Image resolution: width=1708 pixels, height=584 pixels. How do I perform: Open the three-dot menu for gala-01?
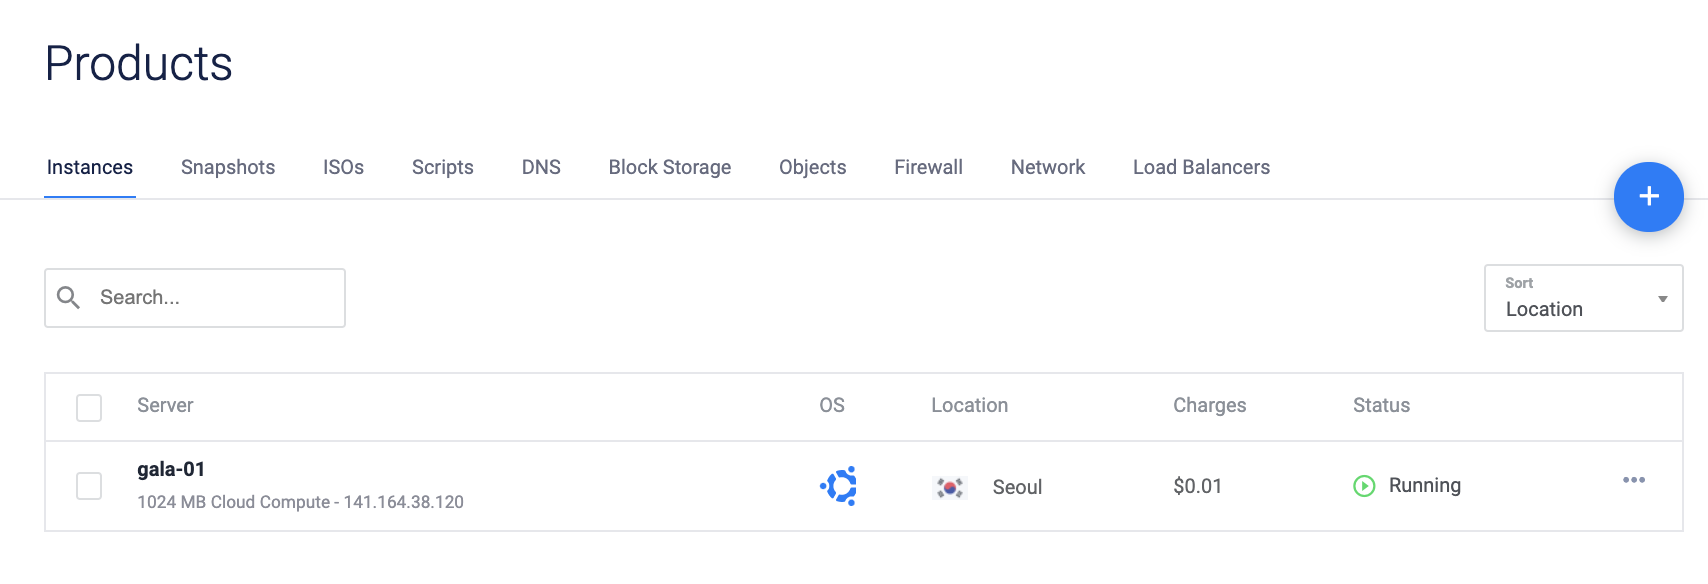[x=1634, y=480]
